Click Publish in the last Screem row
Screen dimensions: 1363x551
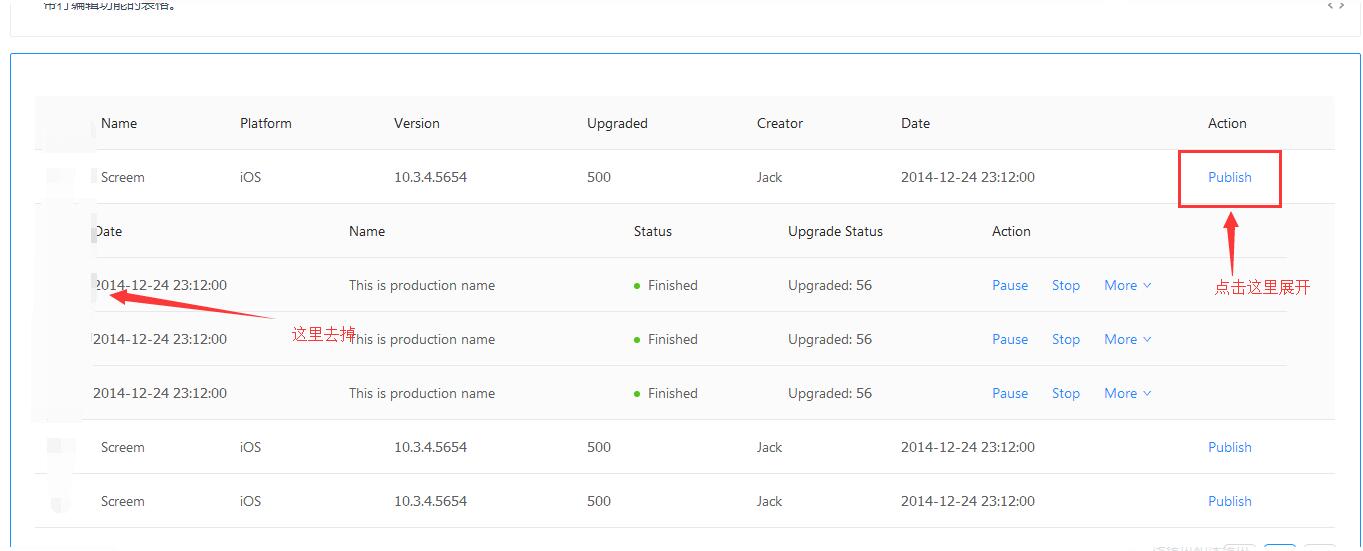coord(1229,501)
